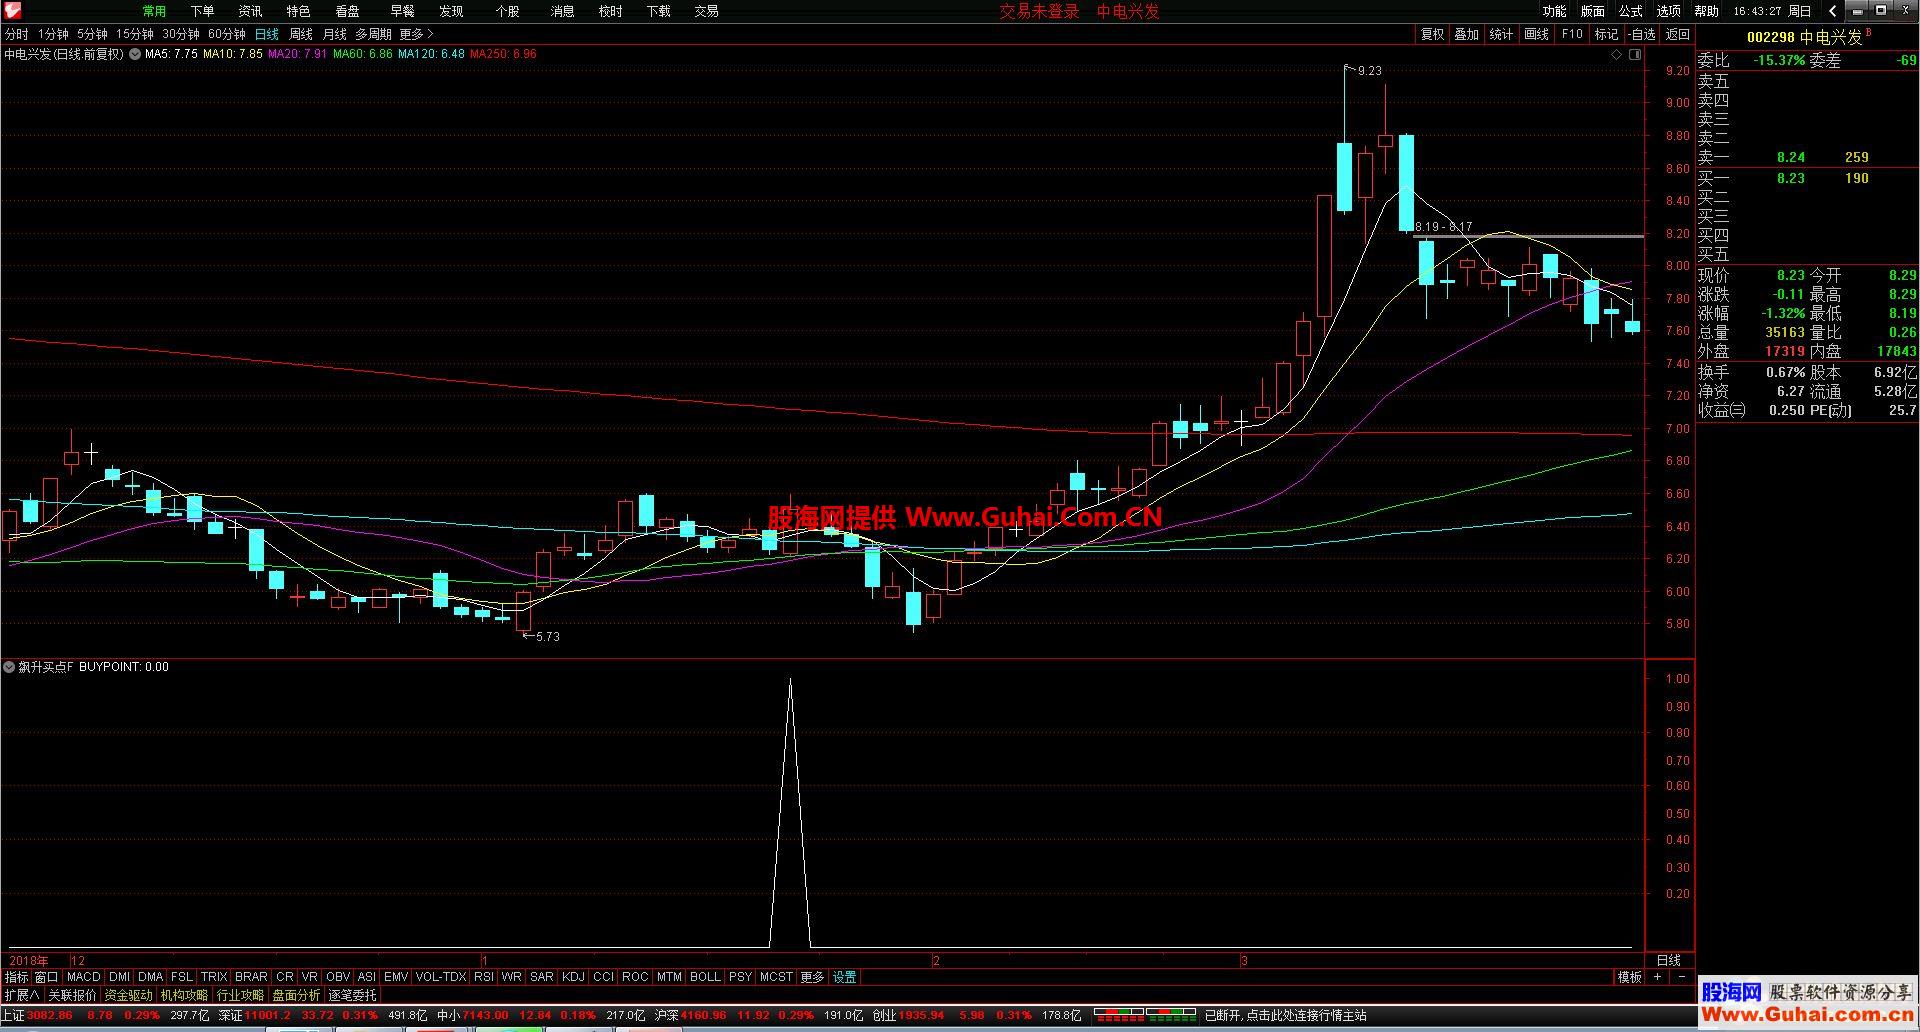The image size is (1920, 1032).
Task: Select the 月线 monthly period
Action: (334, 34)
